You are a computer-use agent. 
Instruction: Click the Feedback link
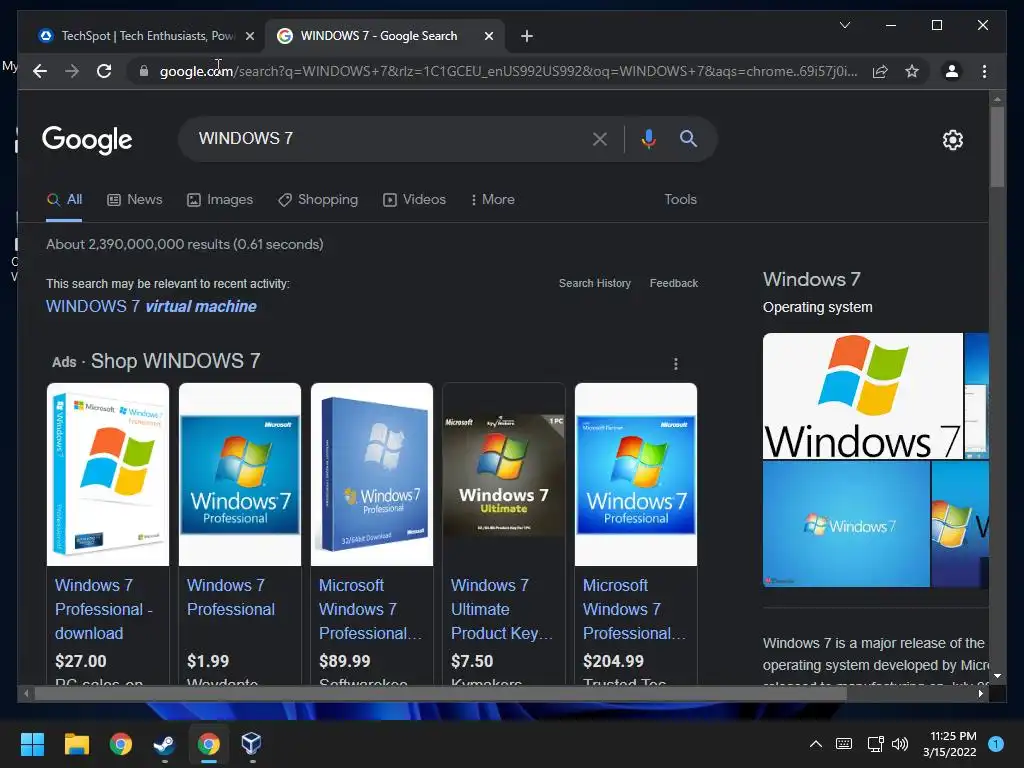(673, 283)
